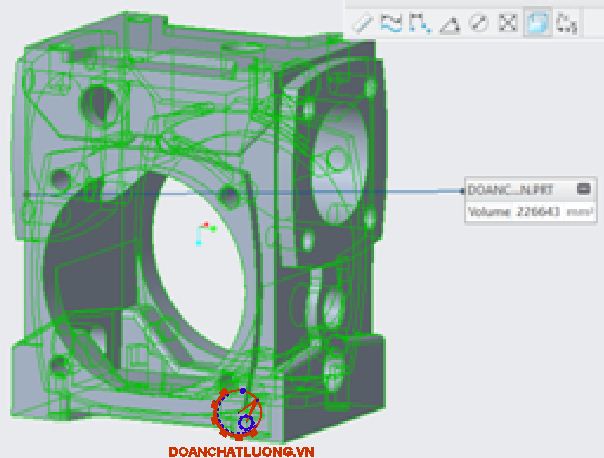Click the red circular spin center dragger
This screenshot has height=458, width=604.
[237, 412]
